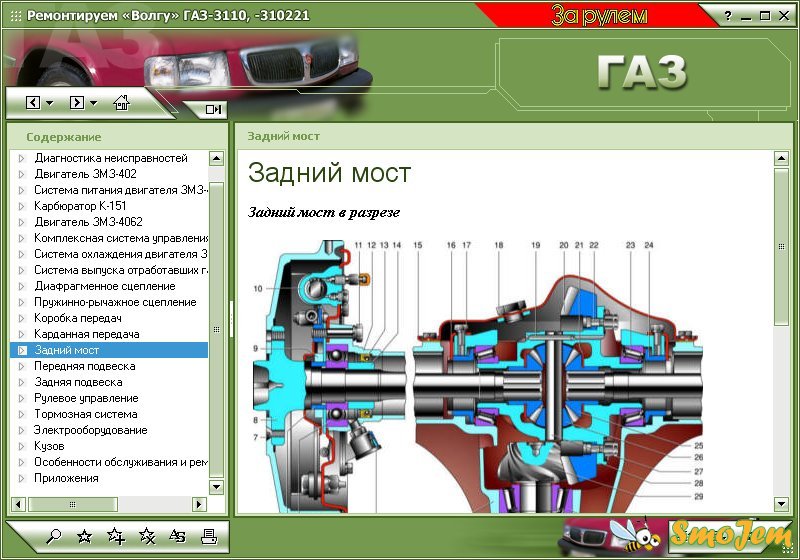
Task: Hide the contents panel toggle icon
Action: click(213, 109)
